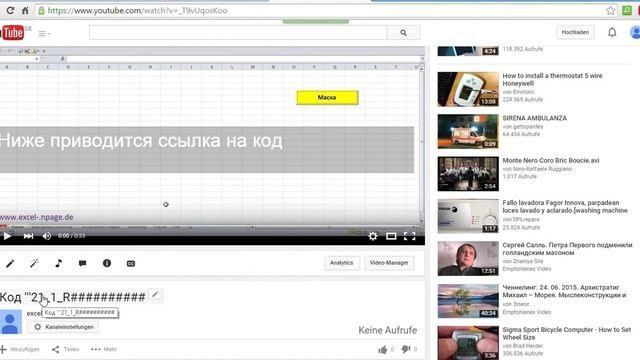Viewport: 640px width, 360px height.
Task: Expand the Mehr options menu
Action: tap(104, 349)
